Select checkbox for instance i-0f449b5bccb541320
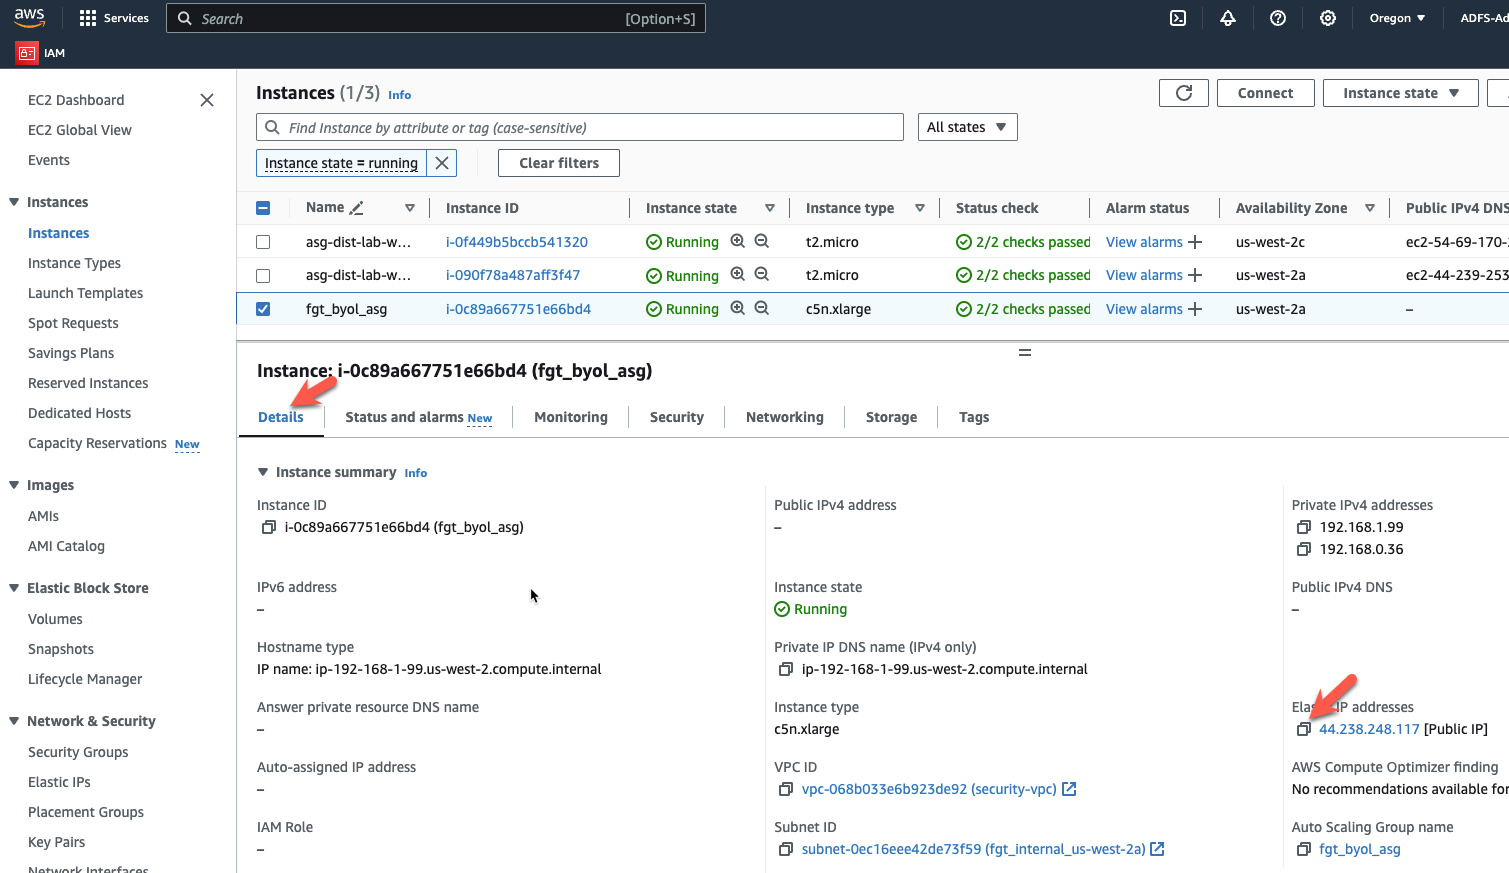 point(263,242)
